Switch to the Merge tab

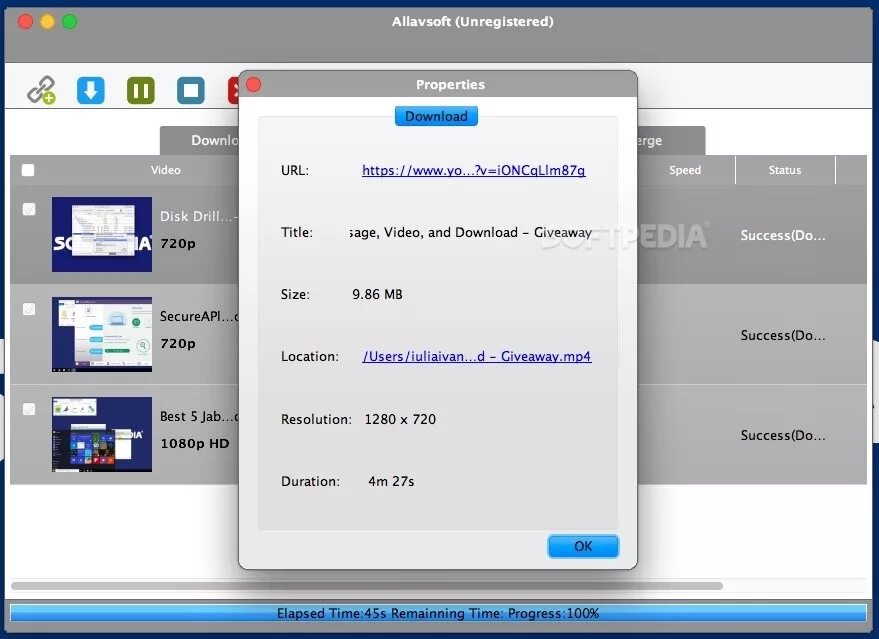(671, 140)
